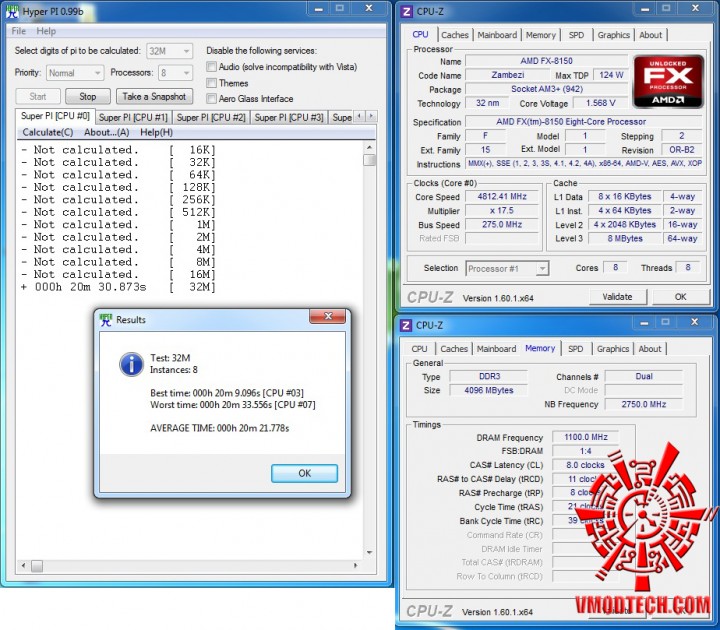Click the 32M result row 000h 20m 30.873s
This screenshot has width=720, height=630.
pos(118,287)
